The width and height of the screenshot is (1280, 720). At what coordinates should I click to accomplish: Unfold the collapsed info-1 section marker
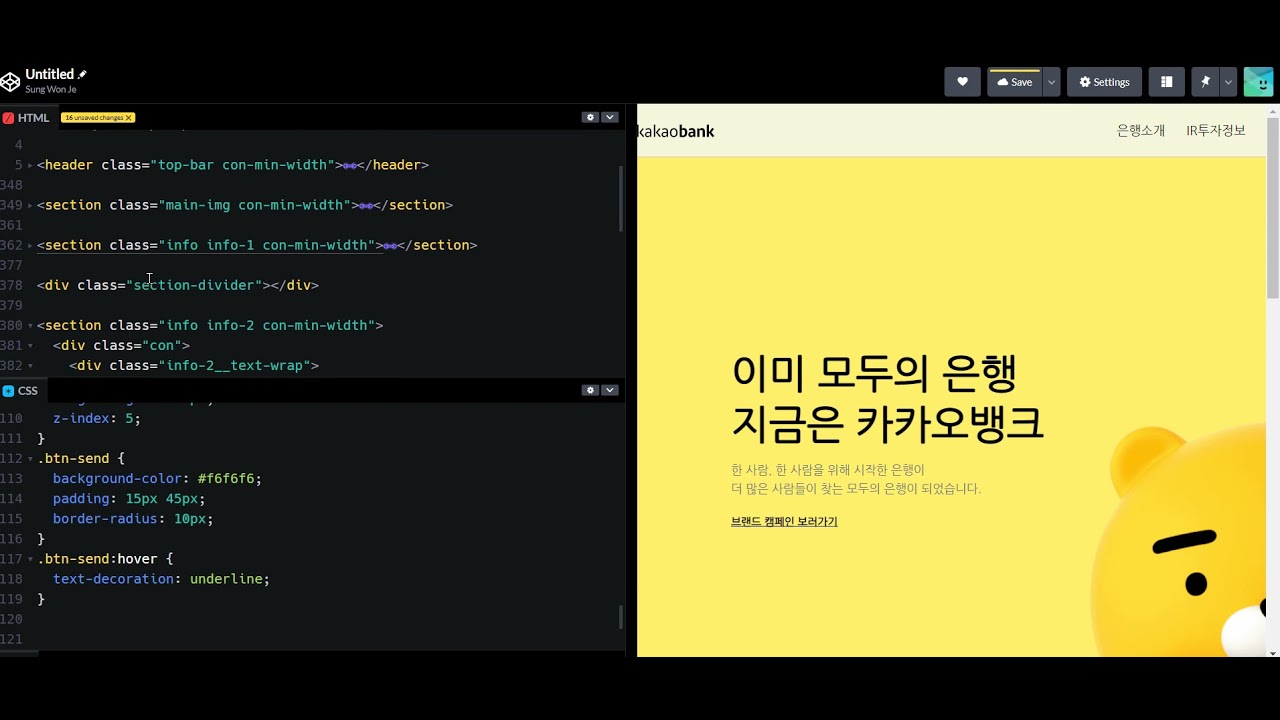[x=390, y=245]
